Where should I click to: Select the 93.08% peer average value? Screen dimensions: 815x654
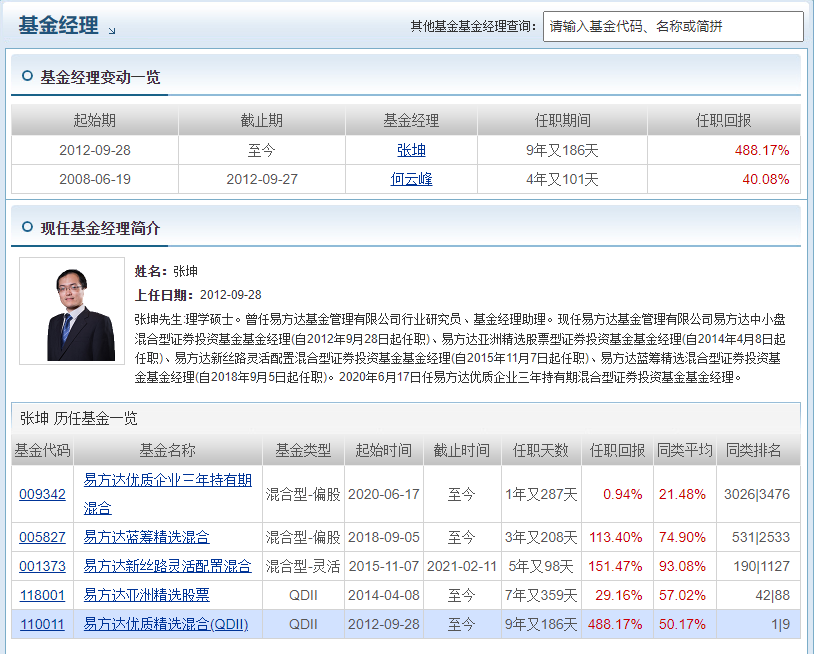pos(682,566)
